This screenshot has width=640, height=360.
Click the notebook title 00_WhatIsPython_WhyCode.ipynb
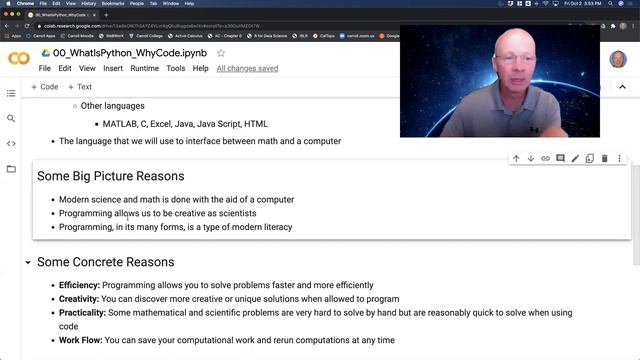[130, 53]
